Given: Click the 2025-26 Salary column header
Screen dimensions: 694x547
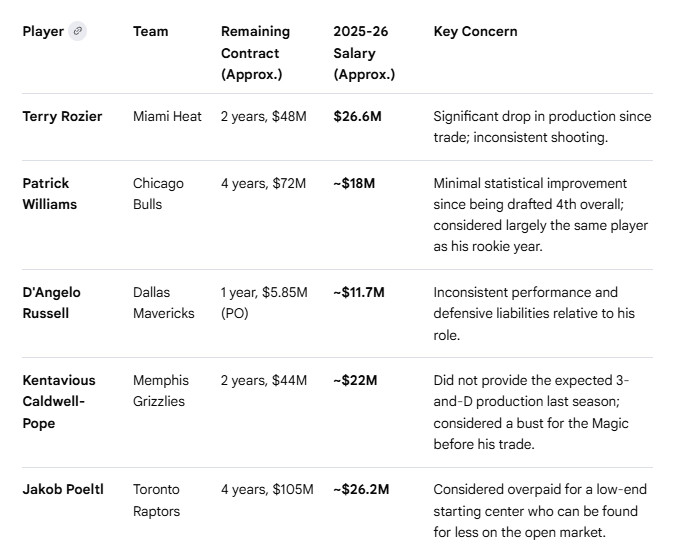Looking at the screenshot, I should click(x=364, y=53).
